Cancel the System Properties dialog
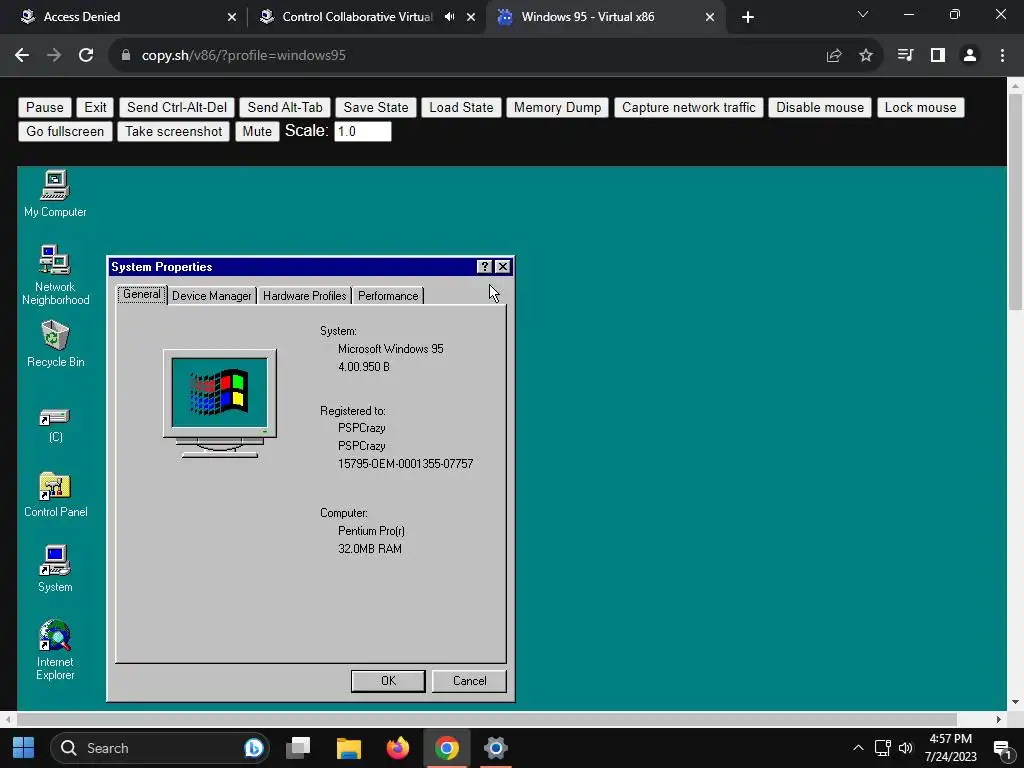 click(x=469, y=680)
